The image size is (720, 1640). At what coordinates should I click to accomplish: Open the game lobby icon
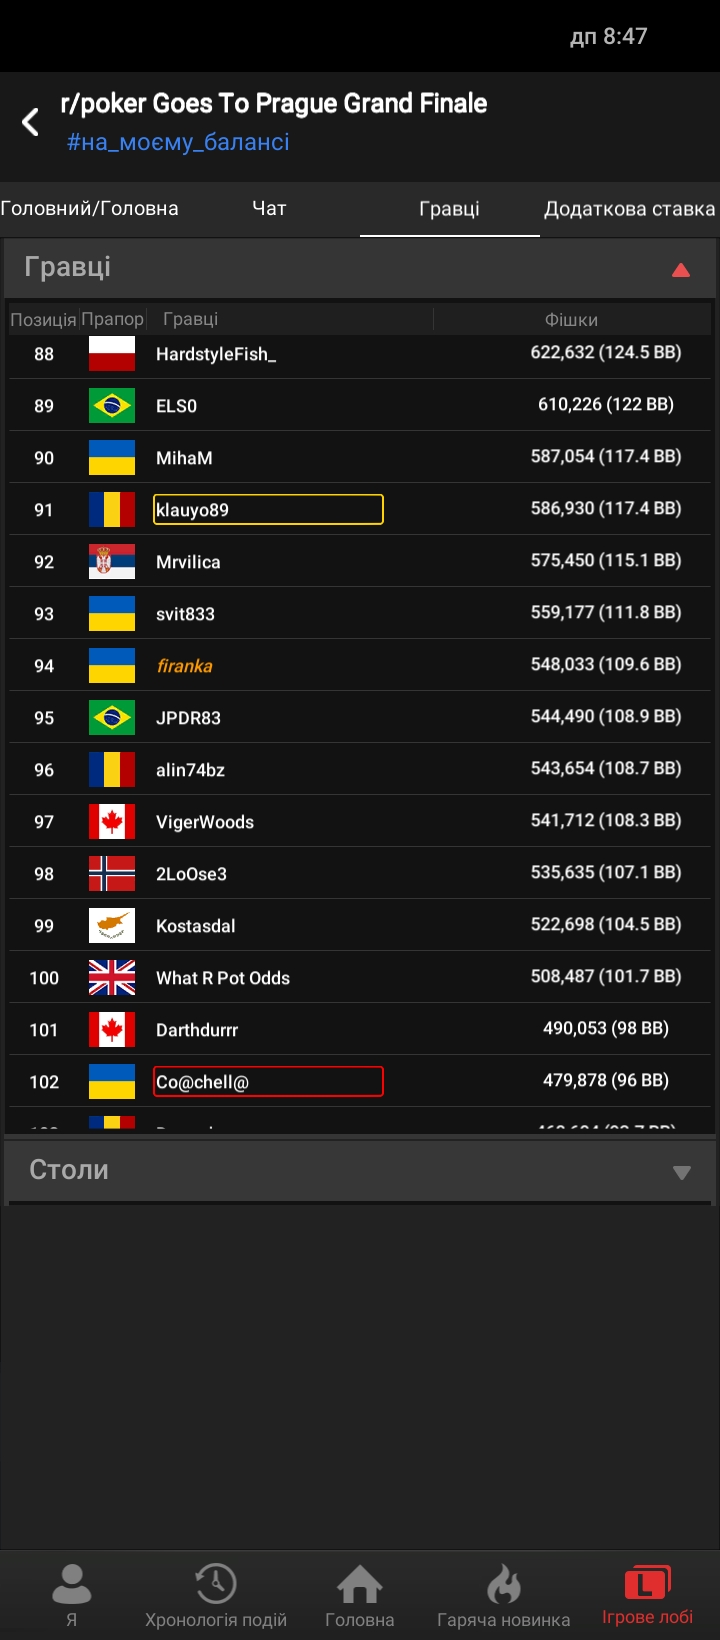[x=647, y=1586]
